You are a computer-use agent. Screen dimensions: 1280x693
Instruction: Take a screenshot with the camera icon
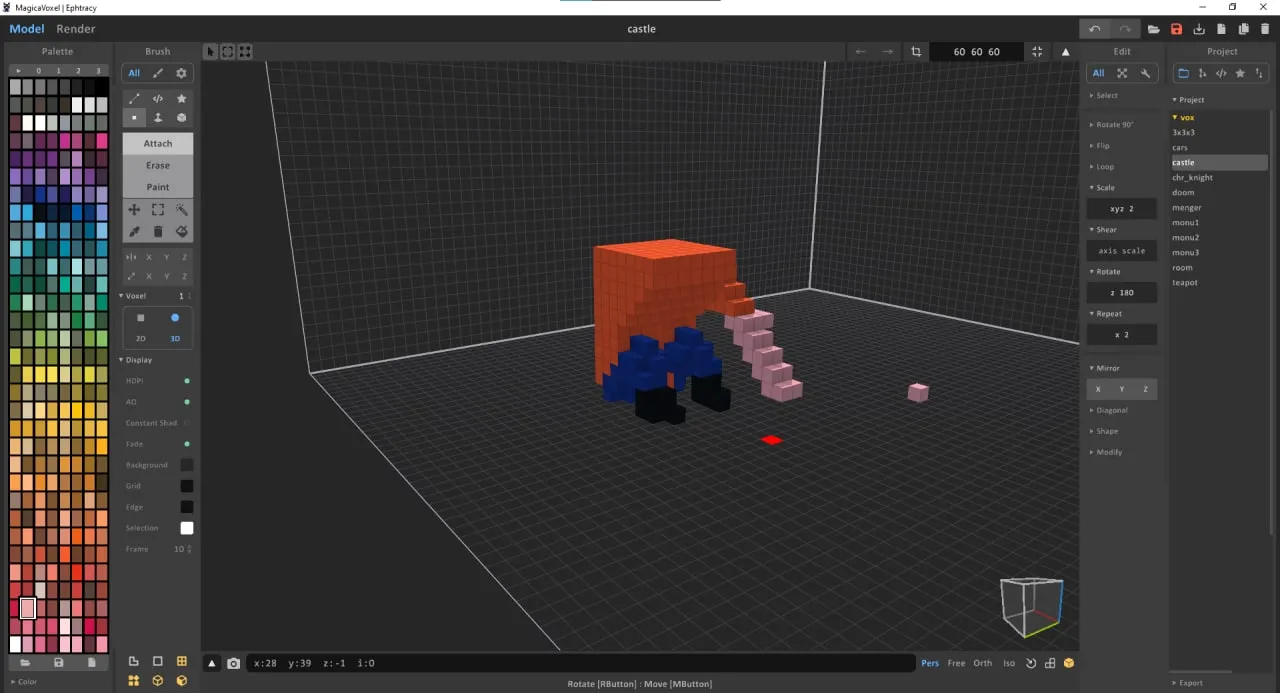tap(233, 662)
